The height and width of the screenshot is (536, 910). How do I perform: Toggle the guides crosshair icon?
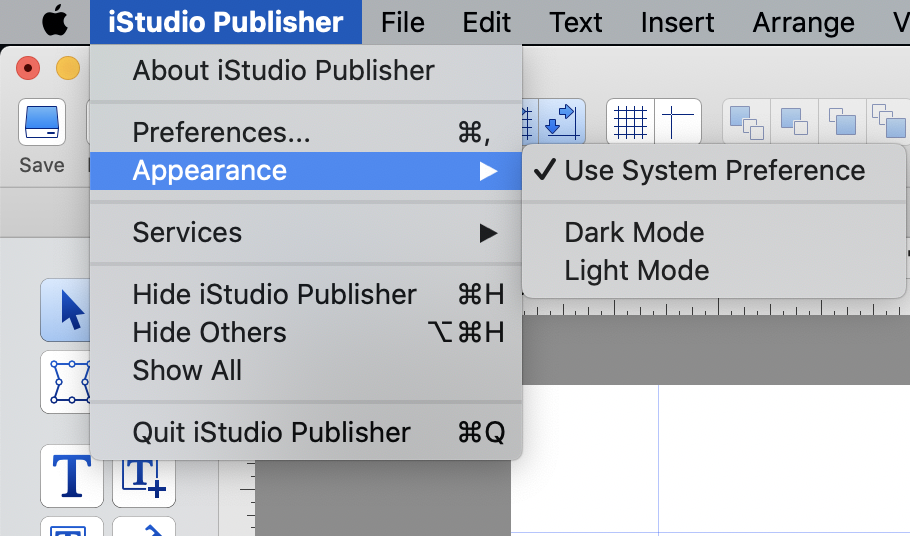(678, 121)
